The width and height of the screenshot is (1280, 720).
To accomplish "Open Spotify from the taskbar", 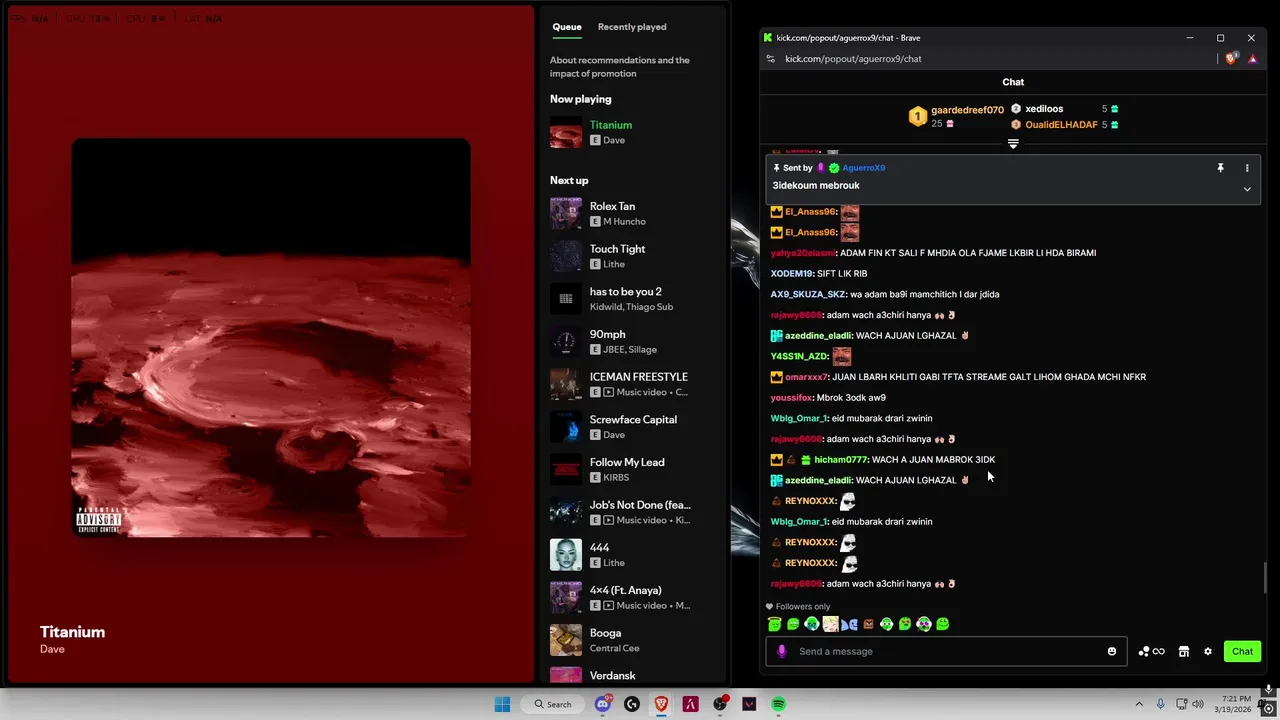I will tap(778, 704).
